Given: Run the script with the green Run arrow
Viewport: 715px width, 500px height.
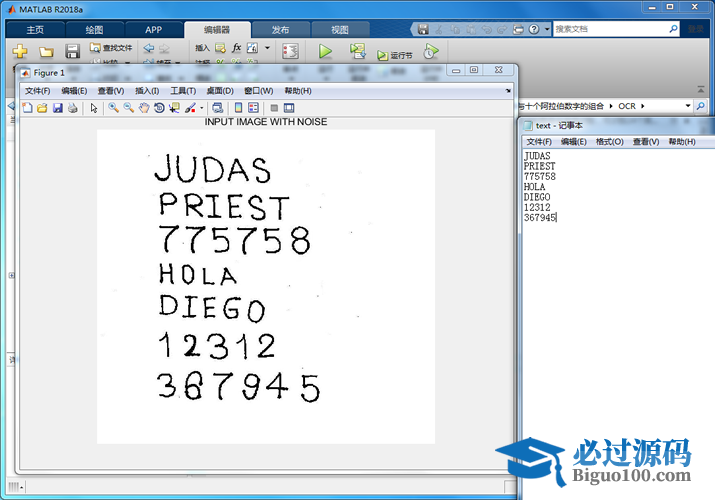Looking at the screenshot, I should pos(325,51).
